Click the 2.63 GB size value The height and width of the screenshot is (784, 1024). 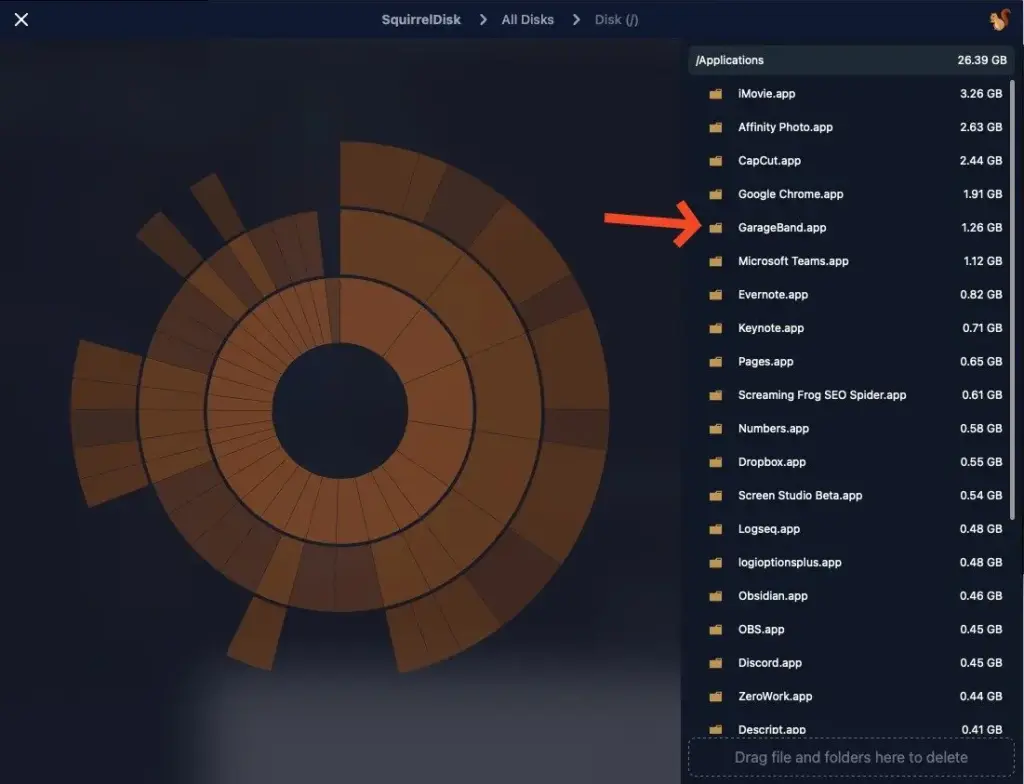pos(981,127)
